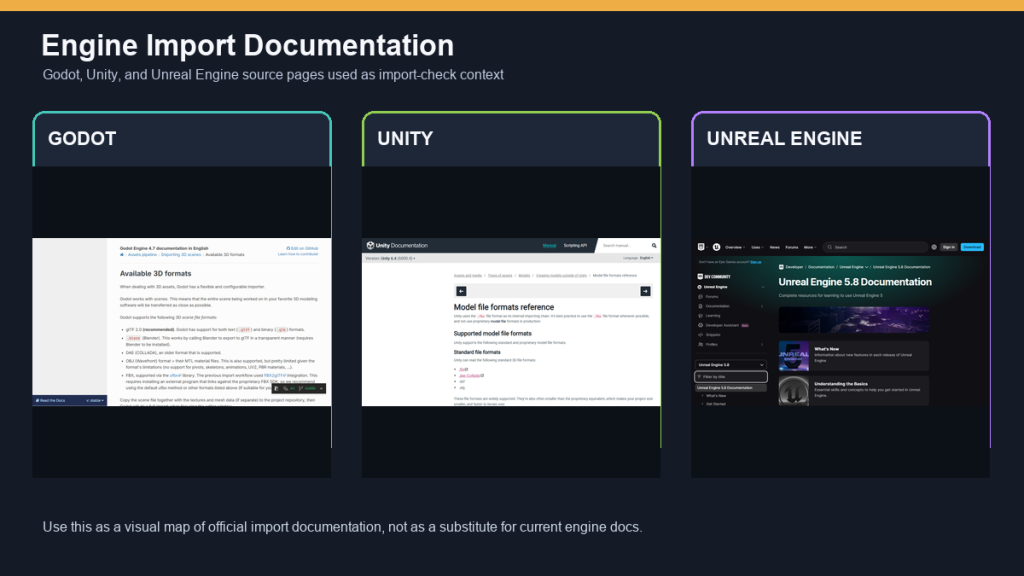Click the Sign in button in Unreal header
Screen dimensions: 1024x576
pos(948,247)
